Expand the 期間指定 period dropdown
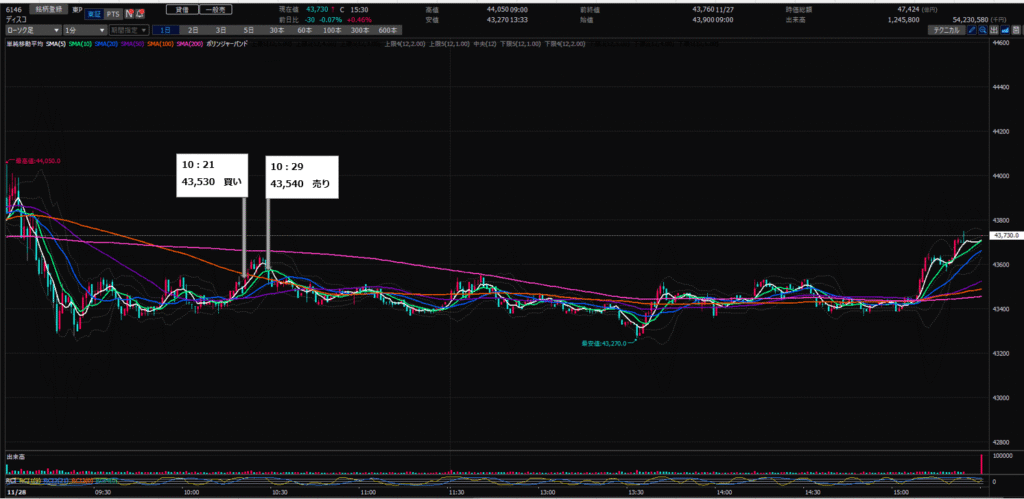Screen dimensions: 1024x499 pyautogui.click(x=130, y=31)
